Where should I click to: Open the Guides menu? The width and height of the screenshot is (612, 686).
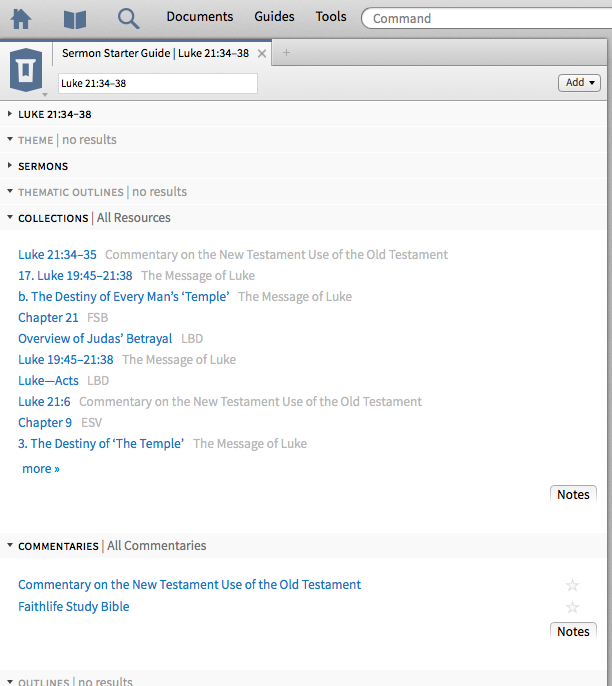[274, 17]
